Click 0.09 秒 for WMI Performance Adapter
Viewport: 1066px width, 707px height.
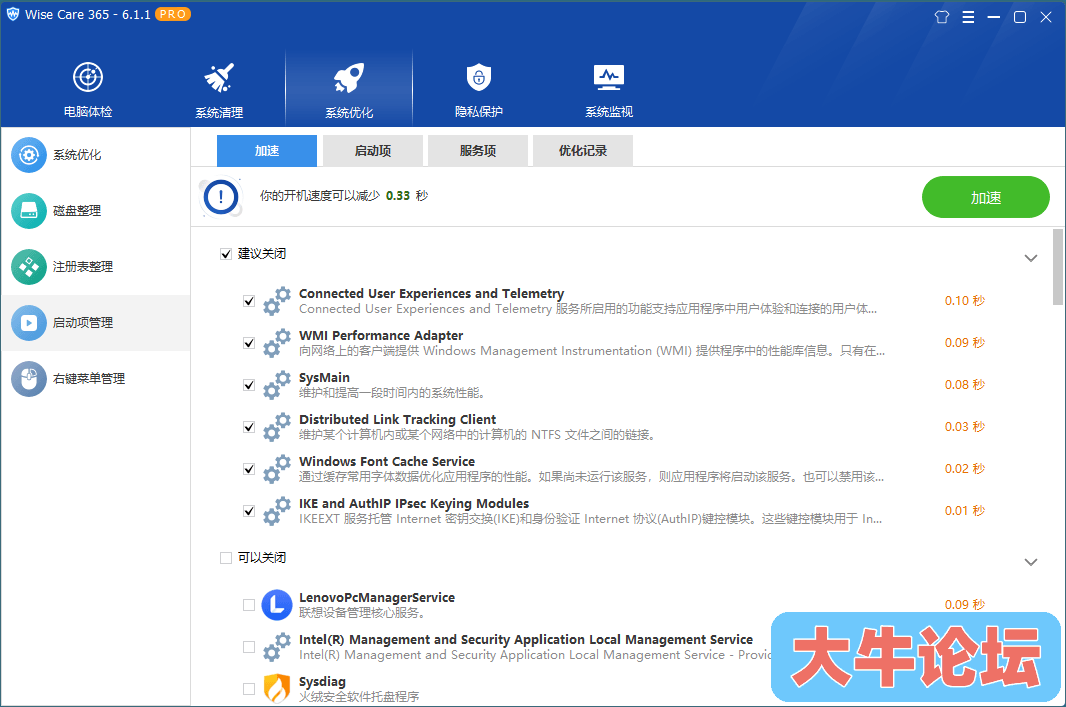[965, 343]
